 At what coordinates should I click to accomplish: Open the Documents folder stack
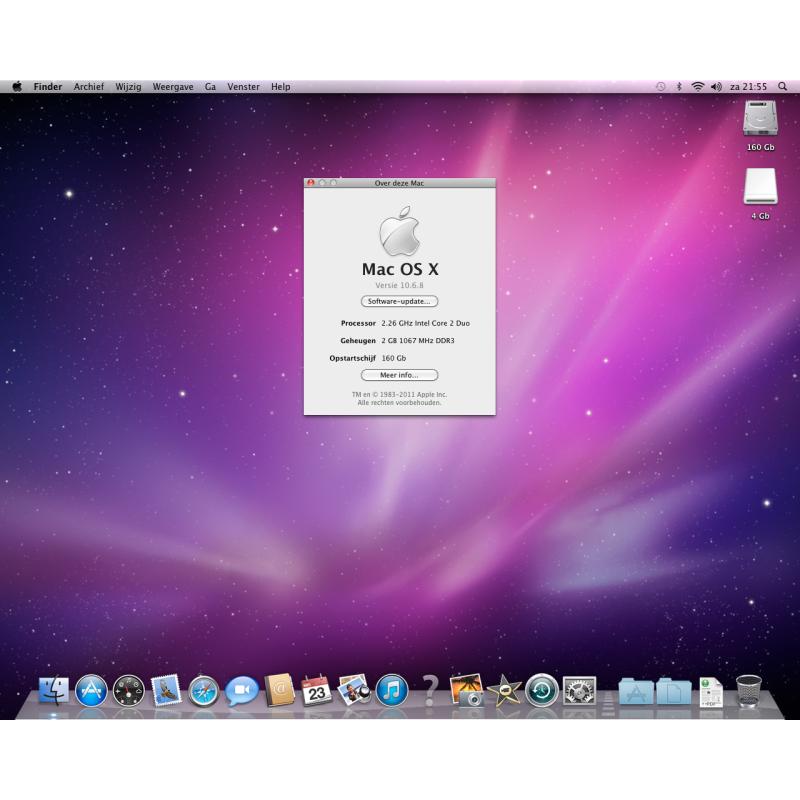(x=673, y=691)
